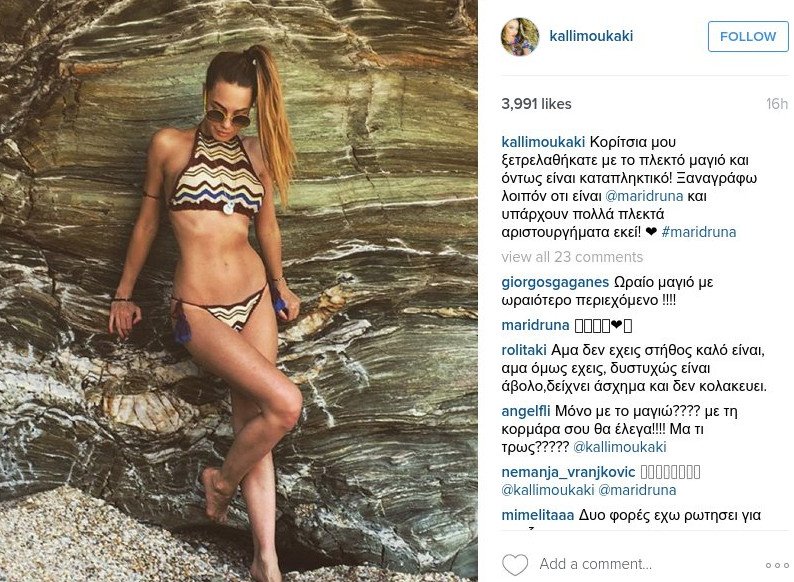Focus the Add a comment field
Viewport: 794px width, 582px height.
(596, 564)
